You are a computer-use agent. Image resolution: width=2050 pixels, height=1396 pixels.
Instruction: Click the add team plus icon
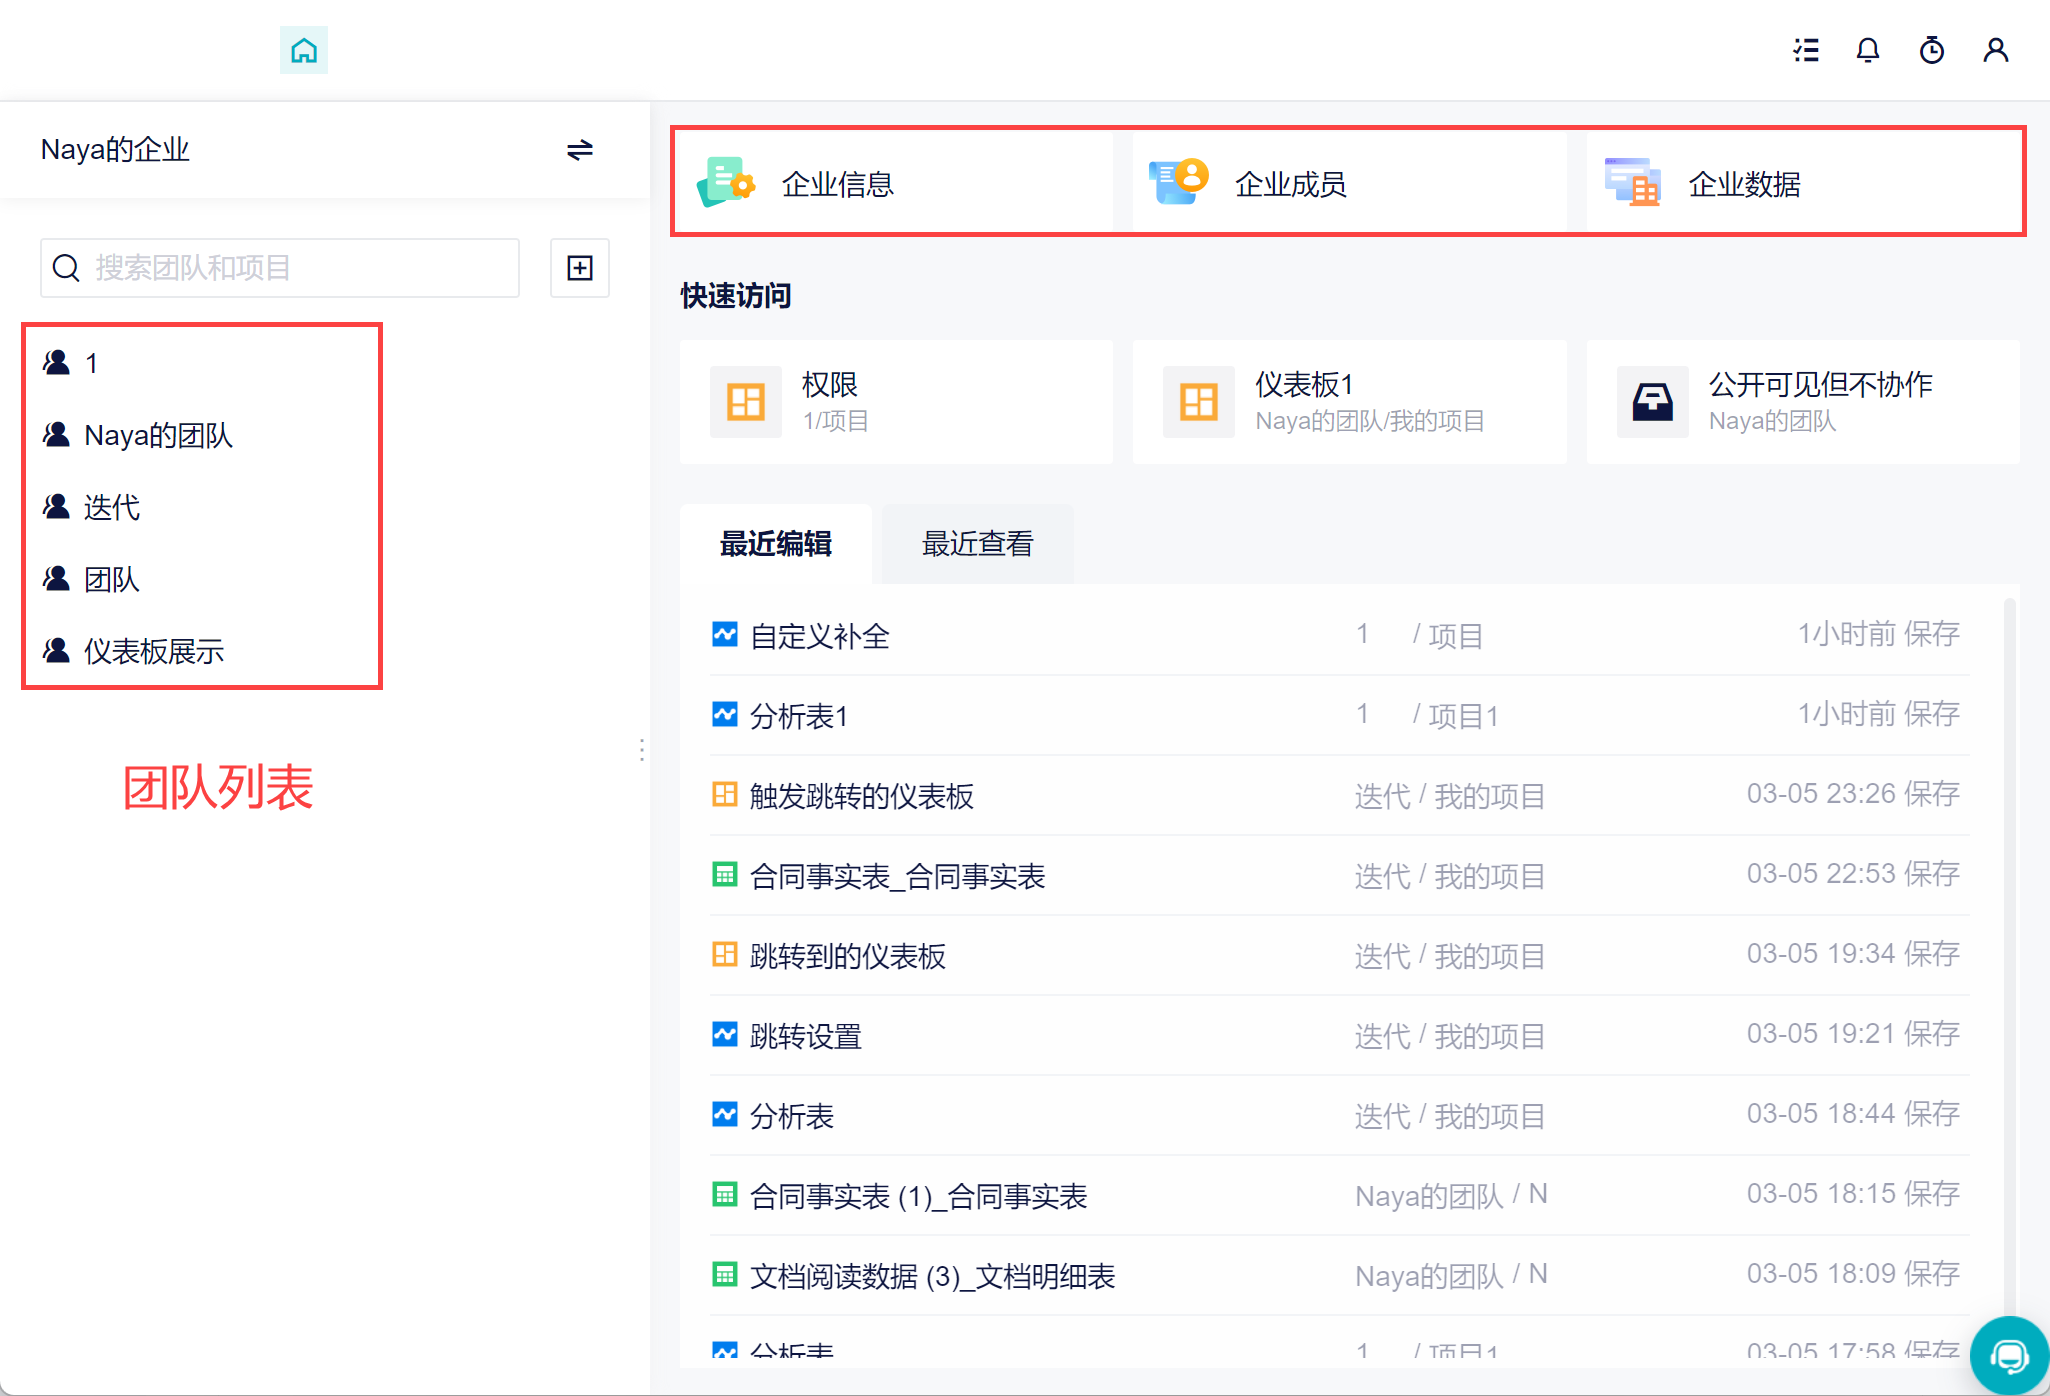click(x=580, y=268)
